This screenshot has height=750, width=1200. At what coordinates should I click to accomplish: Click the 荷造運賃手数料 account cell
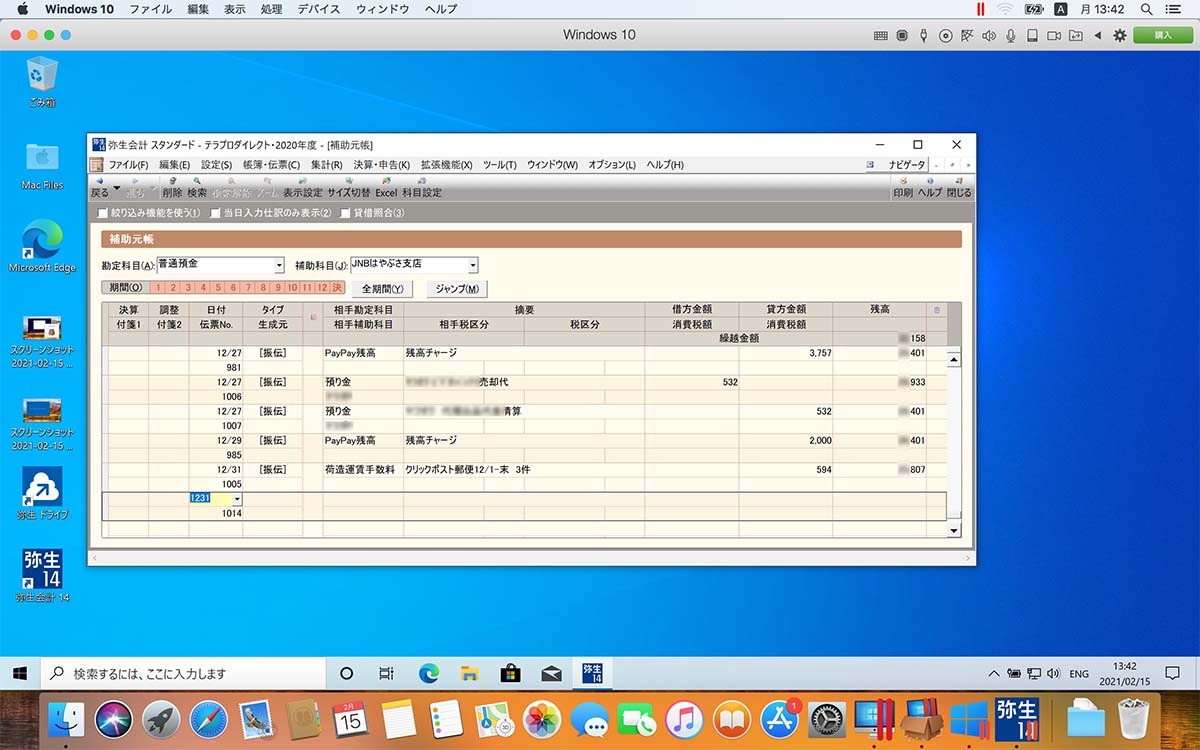[363, 469]
